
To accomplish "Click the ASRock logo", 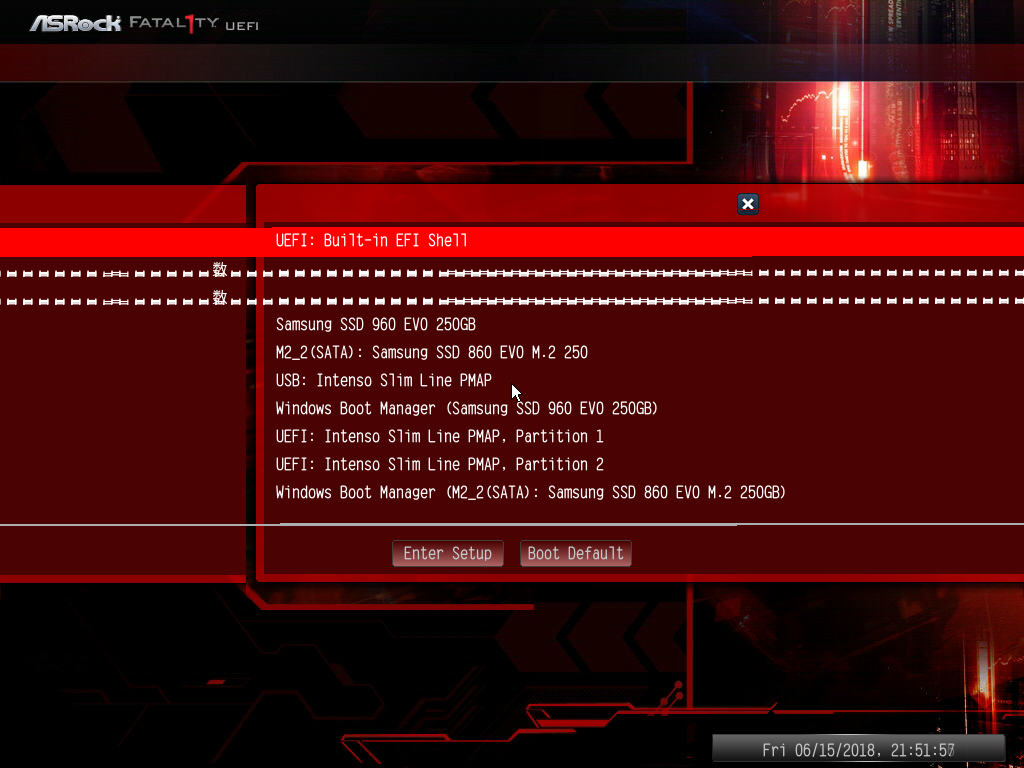I will [76, 24].
